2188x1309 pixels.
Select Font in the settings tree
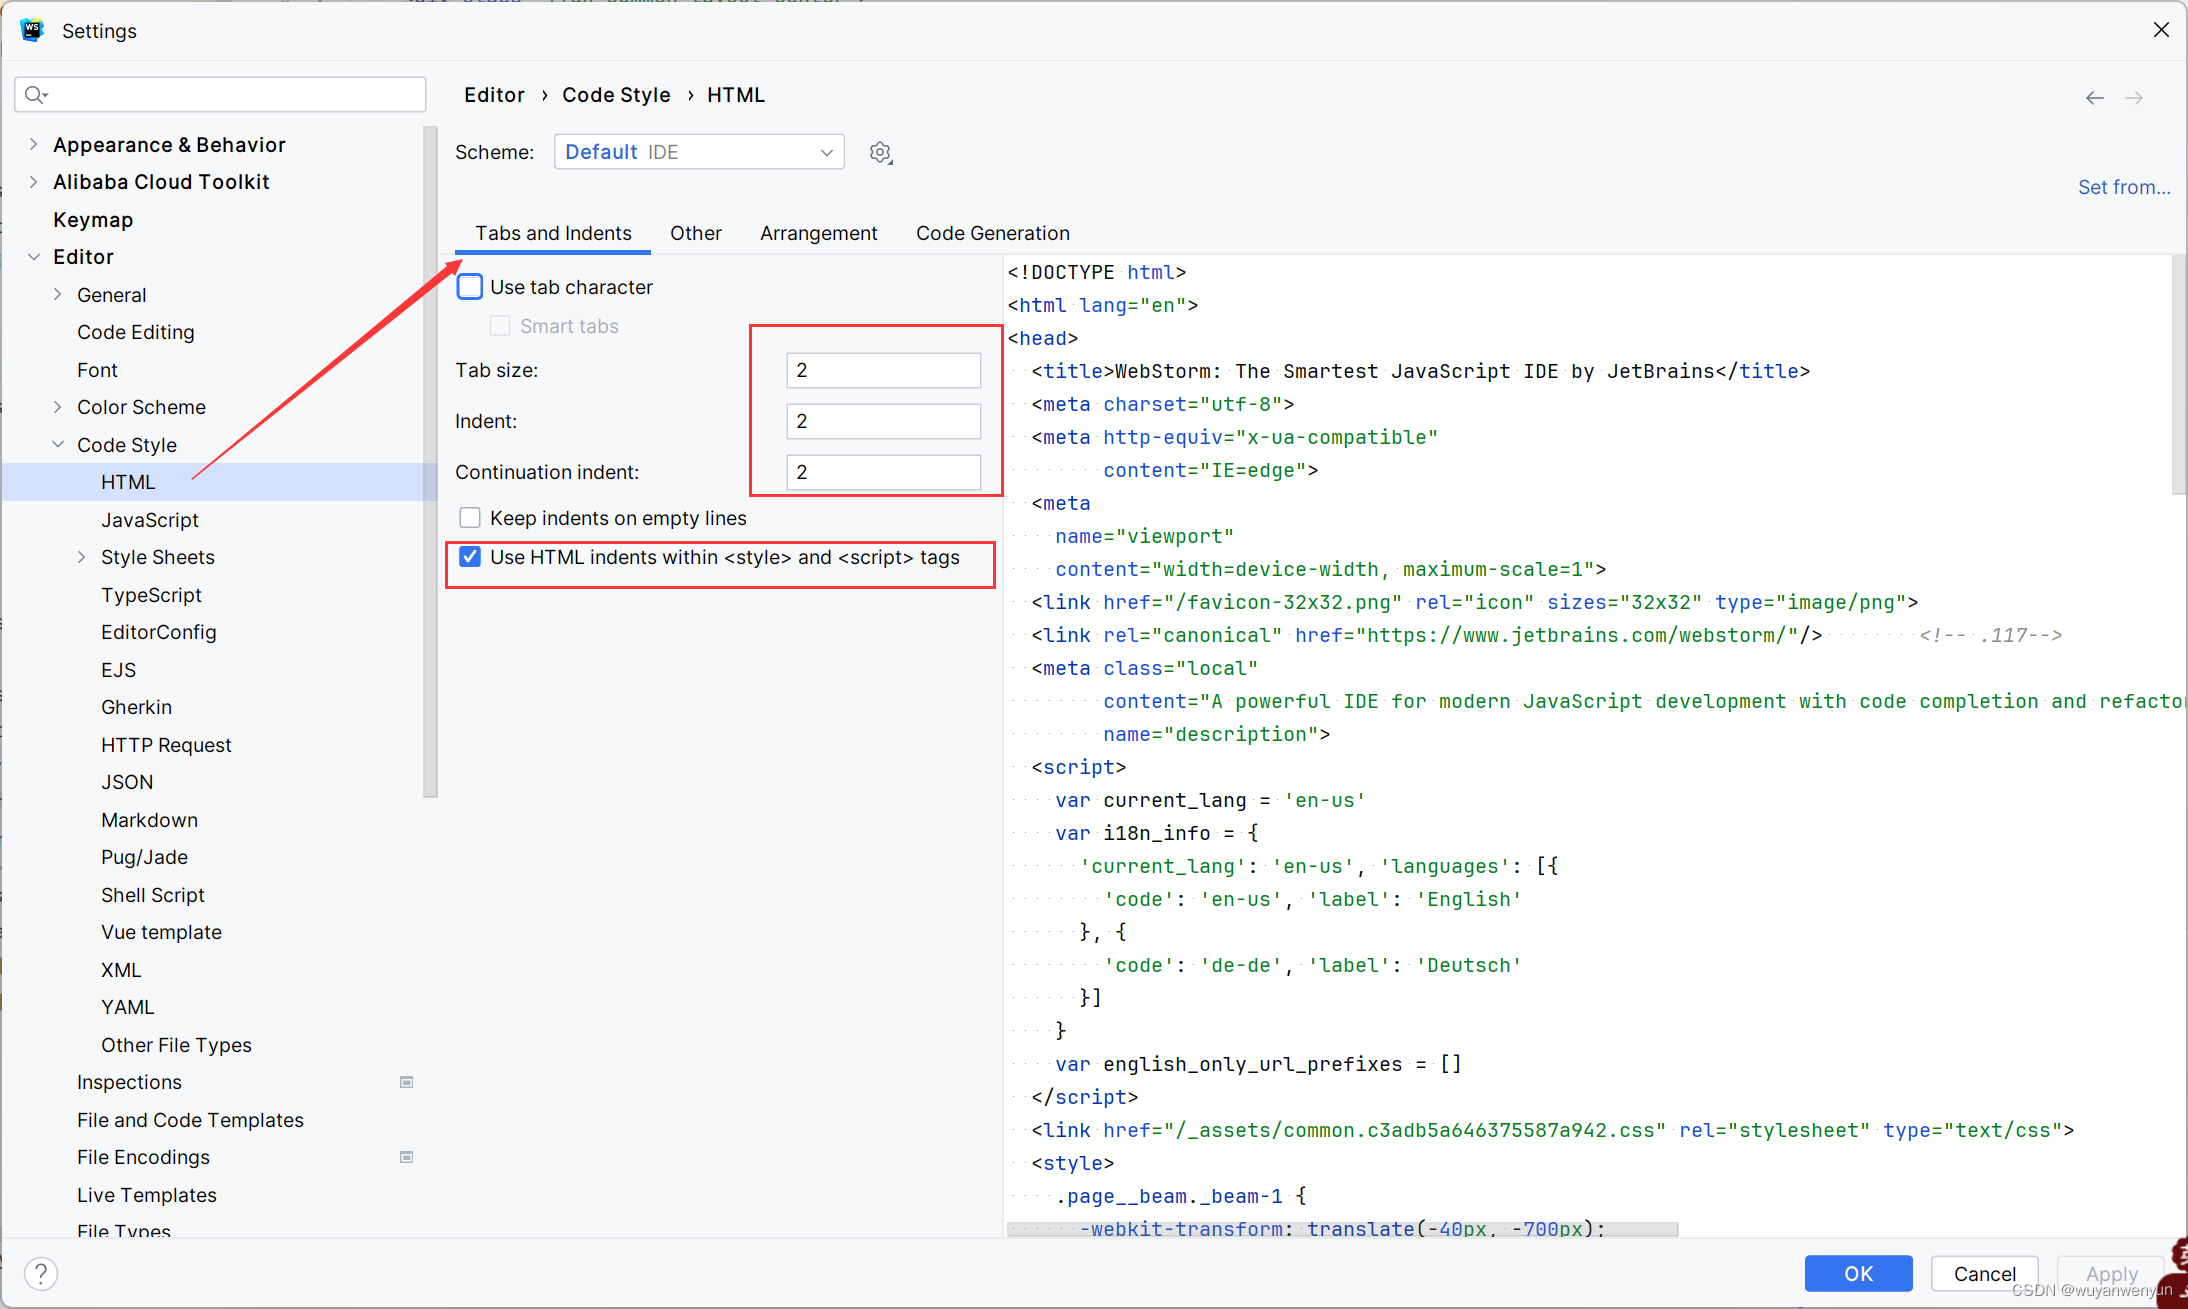(x=97, y=370)
